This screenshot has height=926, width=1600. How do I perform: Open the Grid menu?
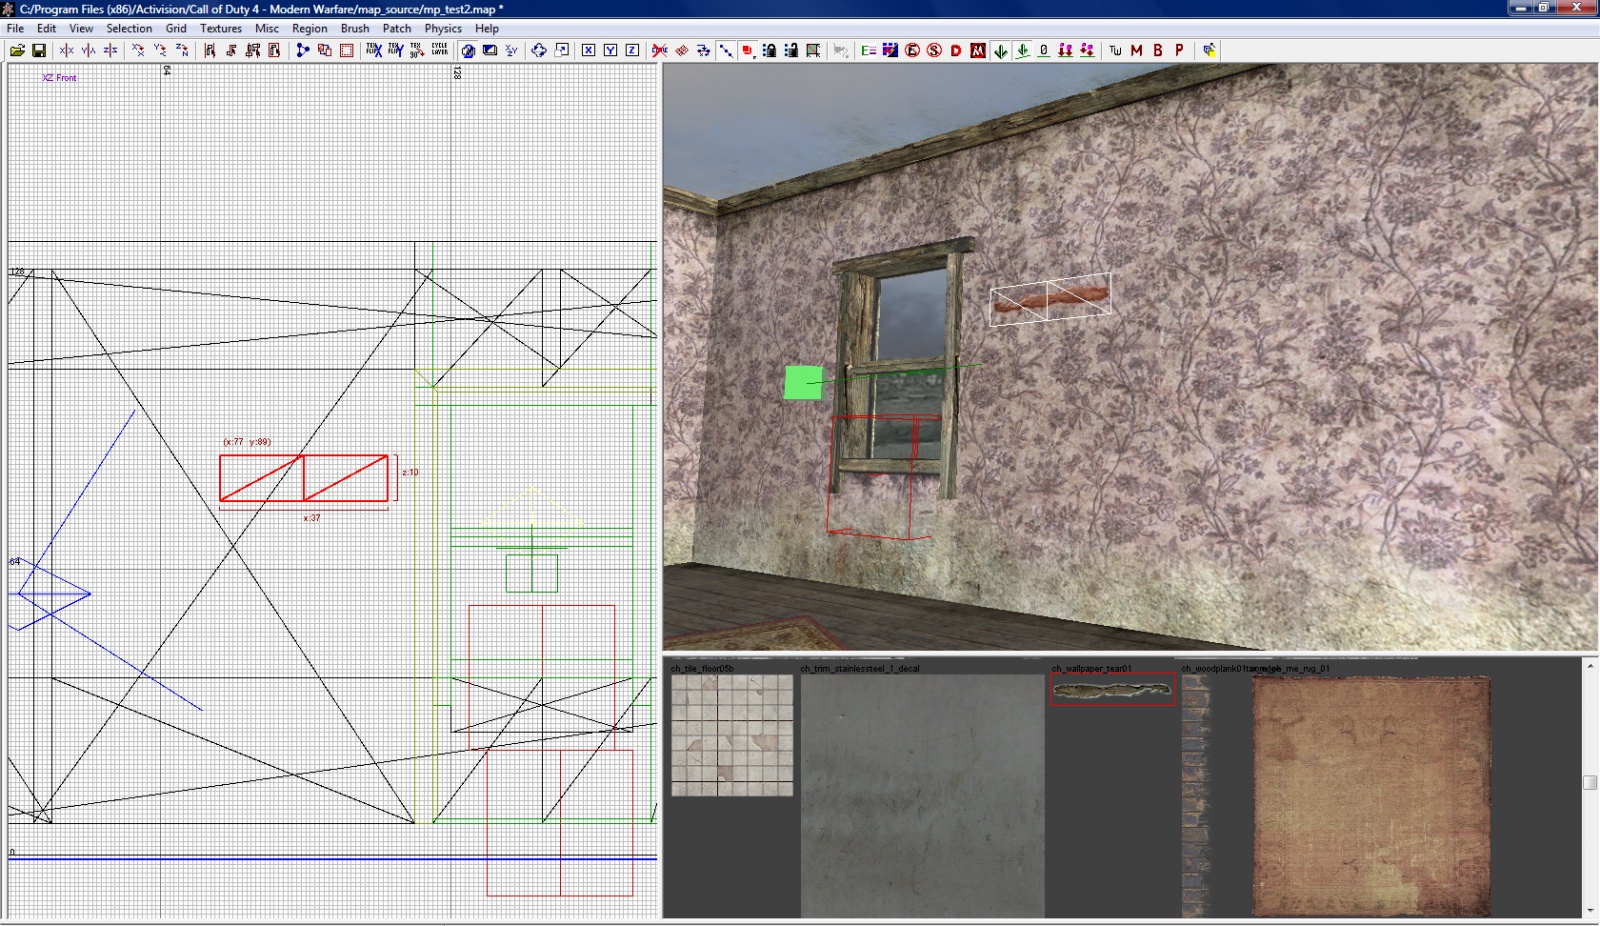[x=175, y=28]
